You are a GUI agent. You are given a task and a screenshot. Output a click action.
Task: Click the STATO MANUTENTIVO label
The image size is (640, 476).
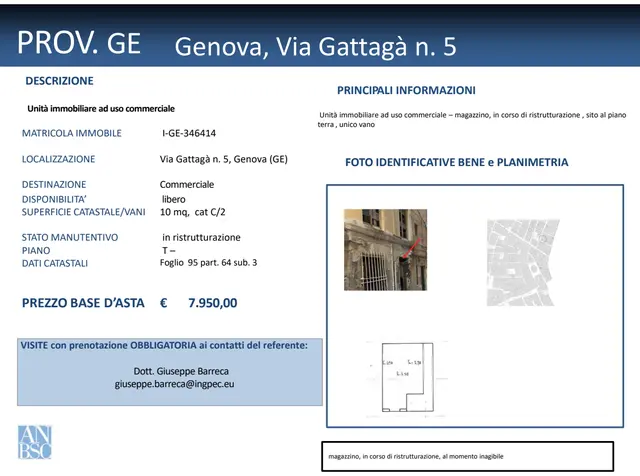[70, 237]
